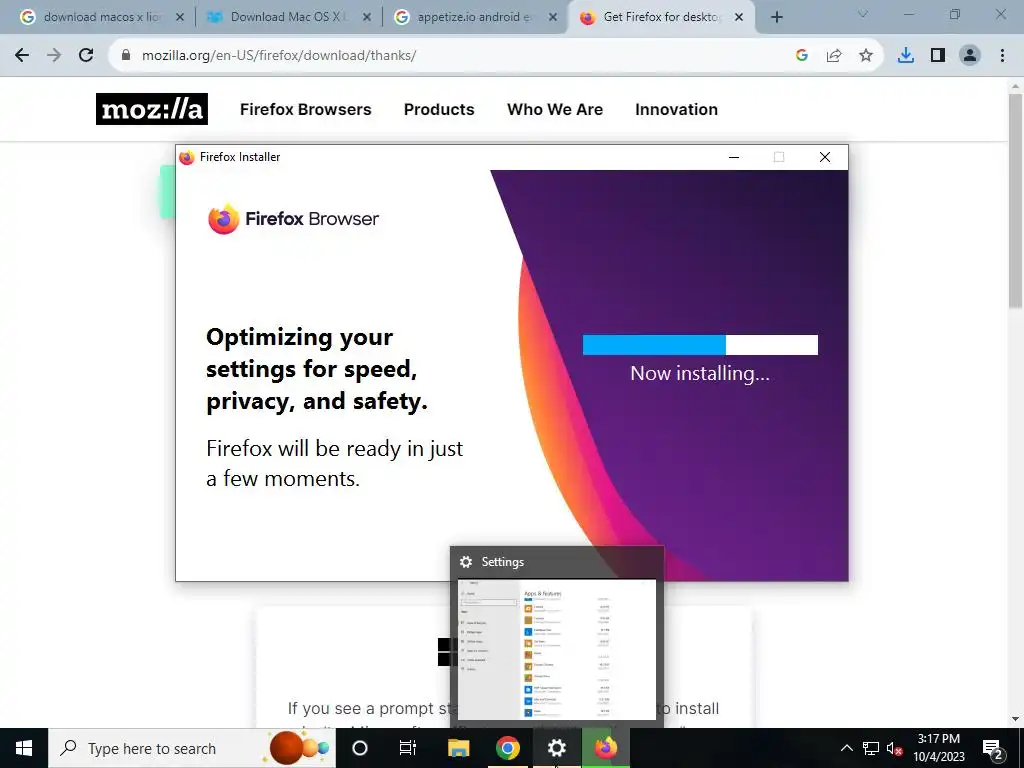Open Chrome side panel
Viewport: 1024px width, 768px height.
(x=938, y=56)
